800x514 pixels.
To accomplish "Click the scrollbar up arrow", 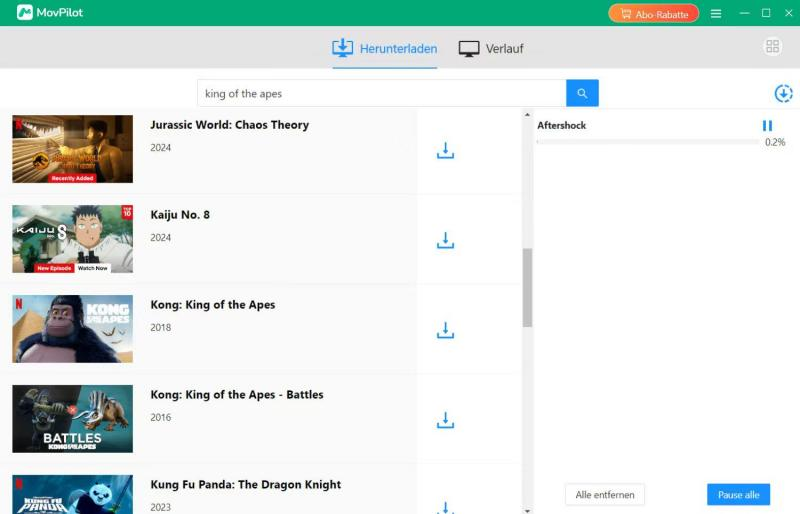I will tap(528, 115).
